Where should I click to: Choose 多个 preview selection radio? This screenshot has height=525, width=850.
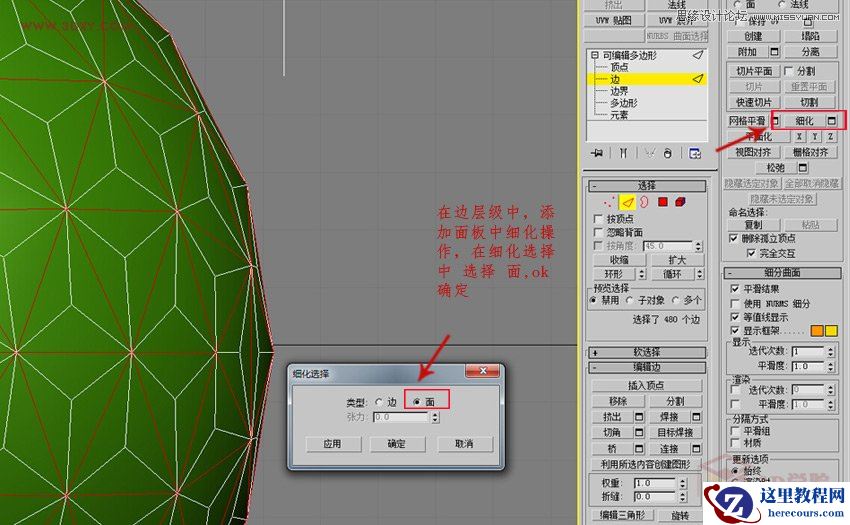[x=675, y=300]
